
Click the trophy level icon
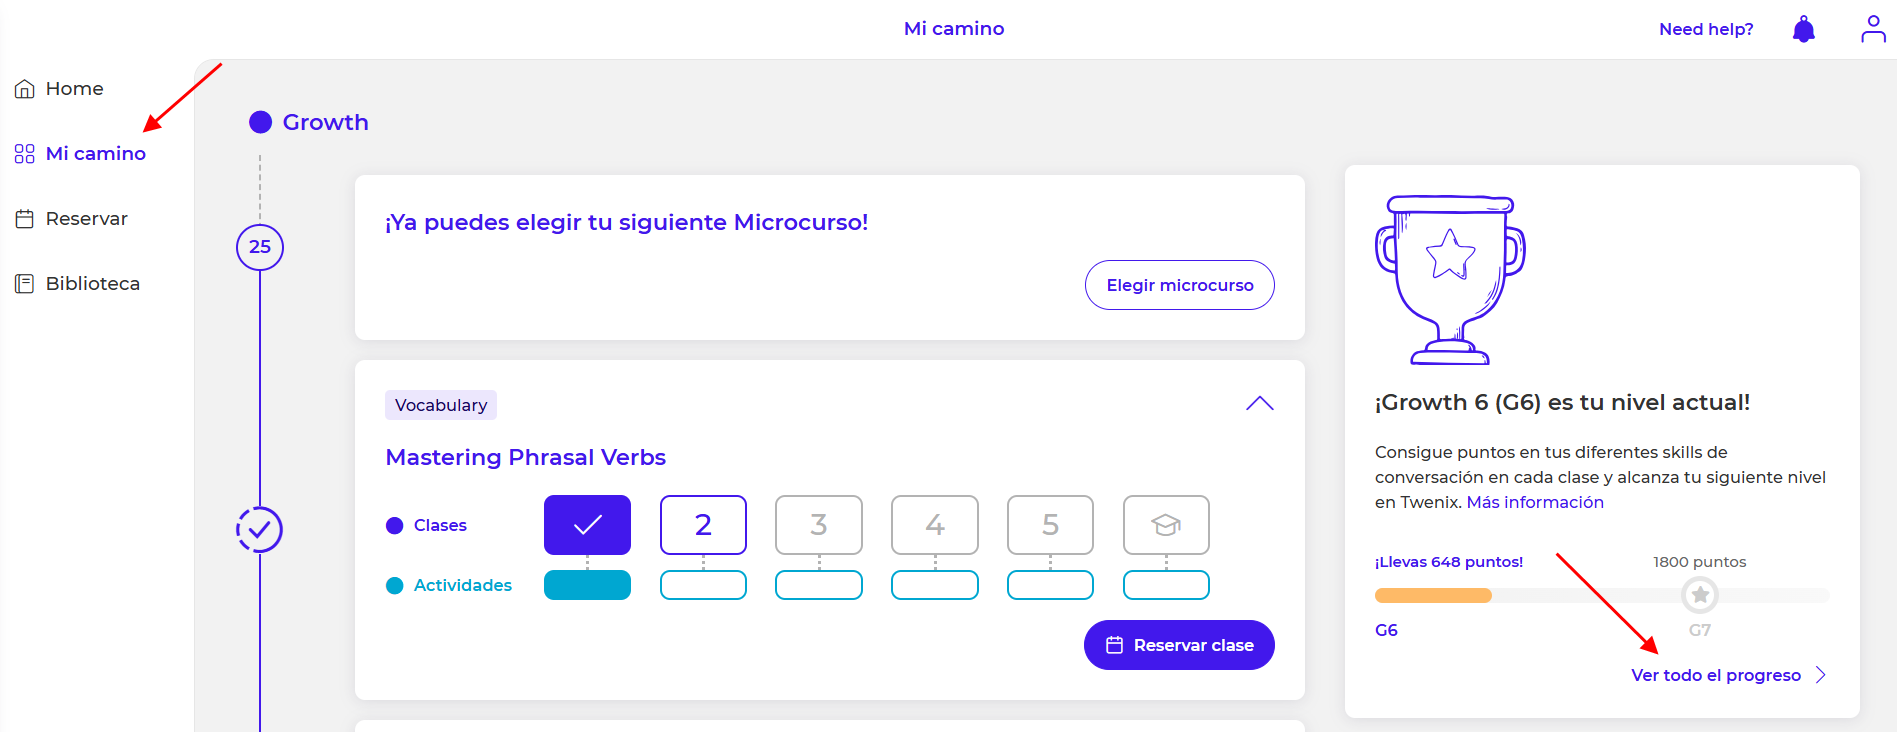point(1450,280)
